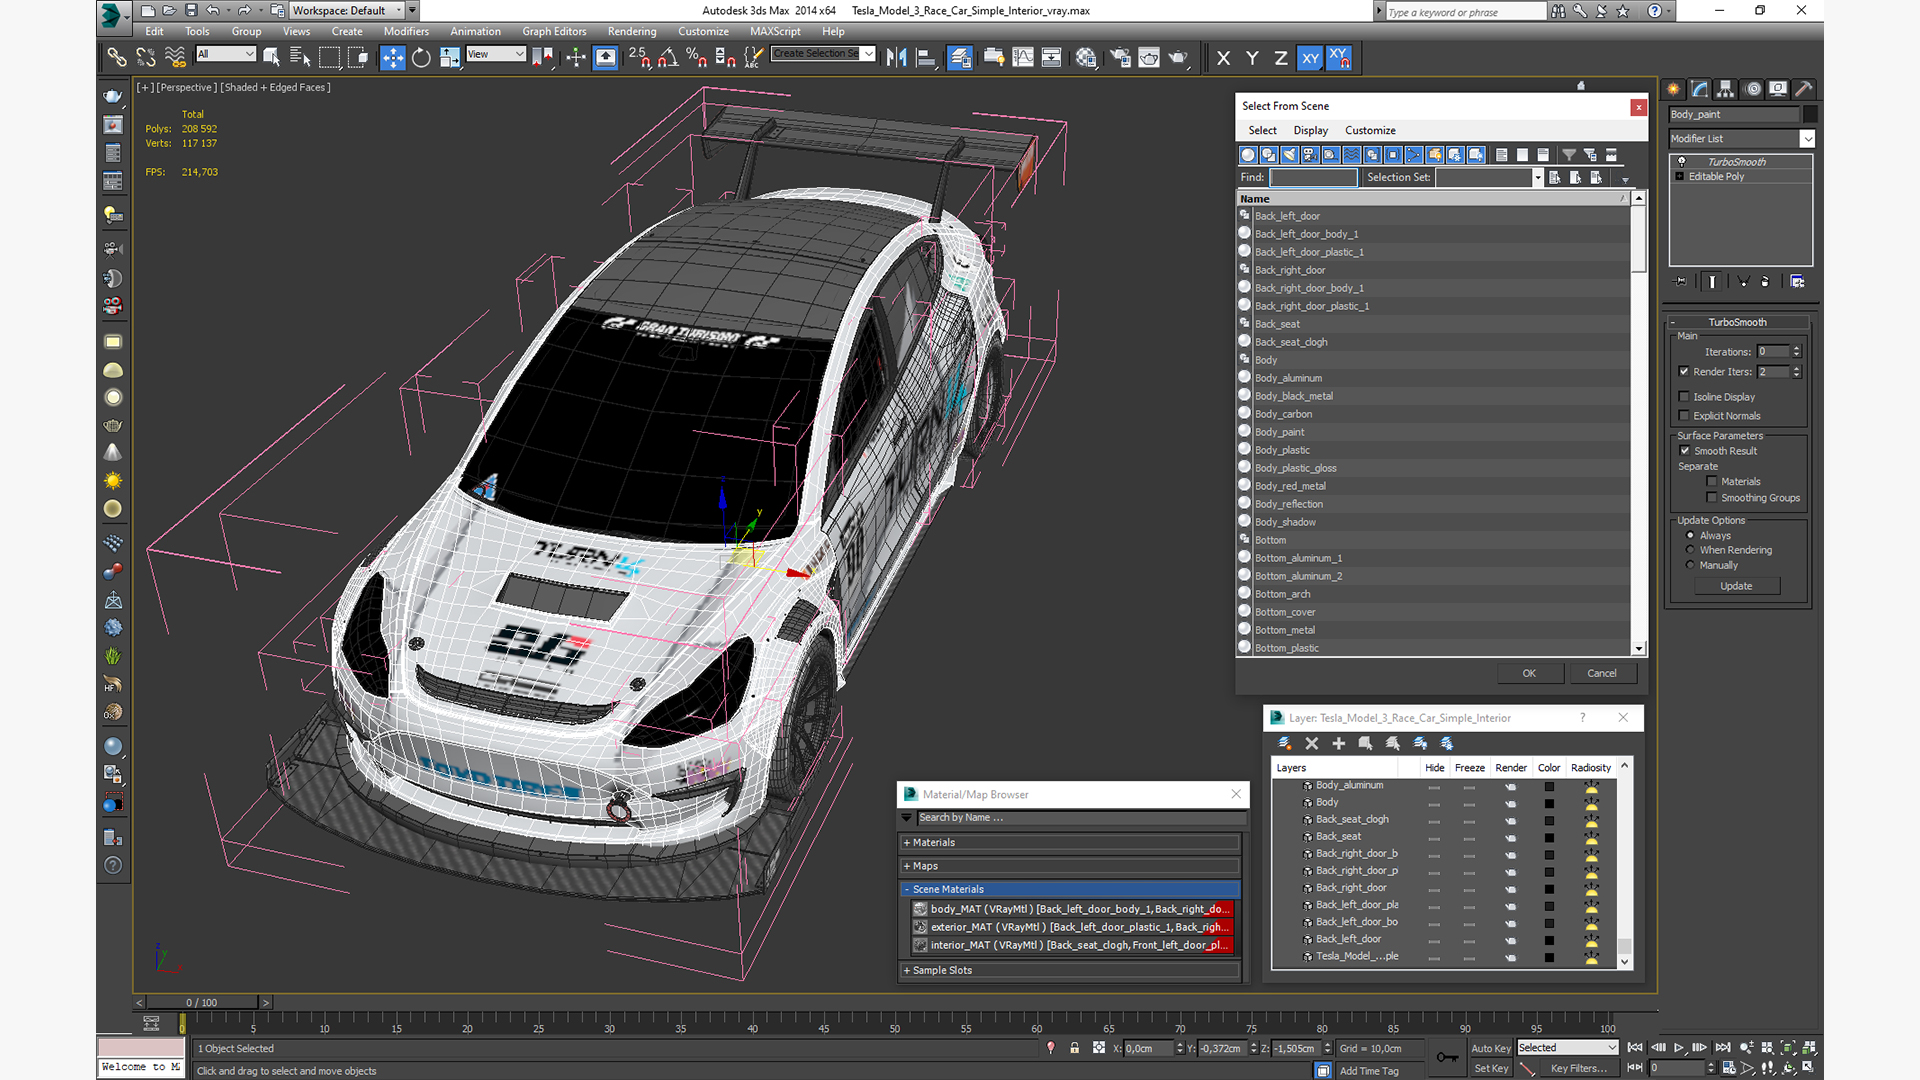Toggle selection lock padlock icon
1920x1080 pixels.
[1074, 1048]
